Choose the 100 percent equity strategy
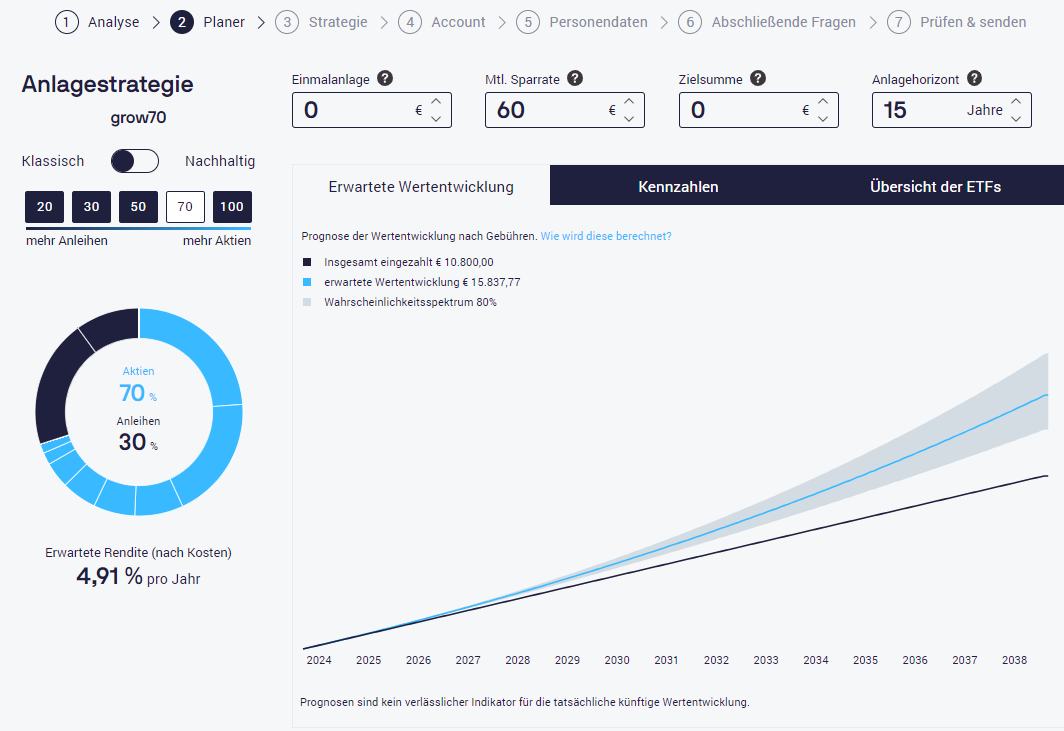 [232, 207]
